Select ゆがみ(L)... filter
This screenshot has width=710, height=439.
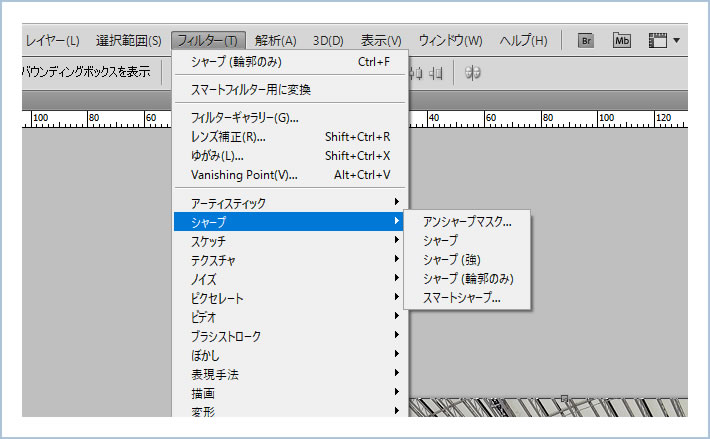tap(290, 156)
